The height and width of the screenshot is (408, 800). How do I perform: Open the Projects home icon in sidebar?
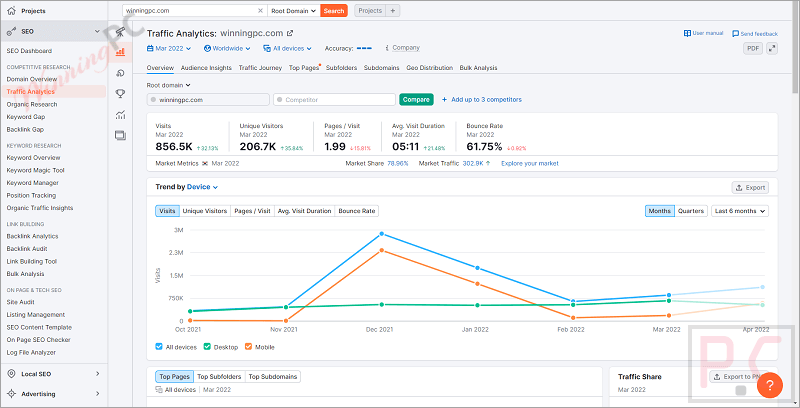pyautogui.click(x=11, y=11)
